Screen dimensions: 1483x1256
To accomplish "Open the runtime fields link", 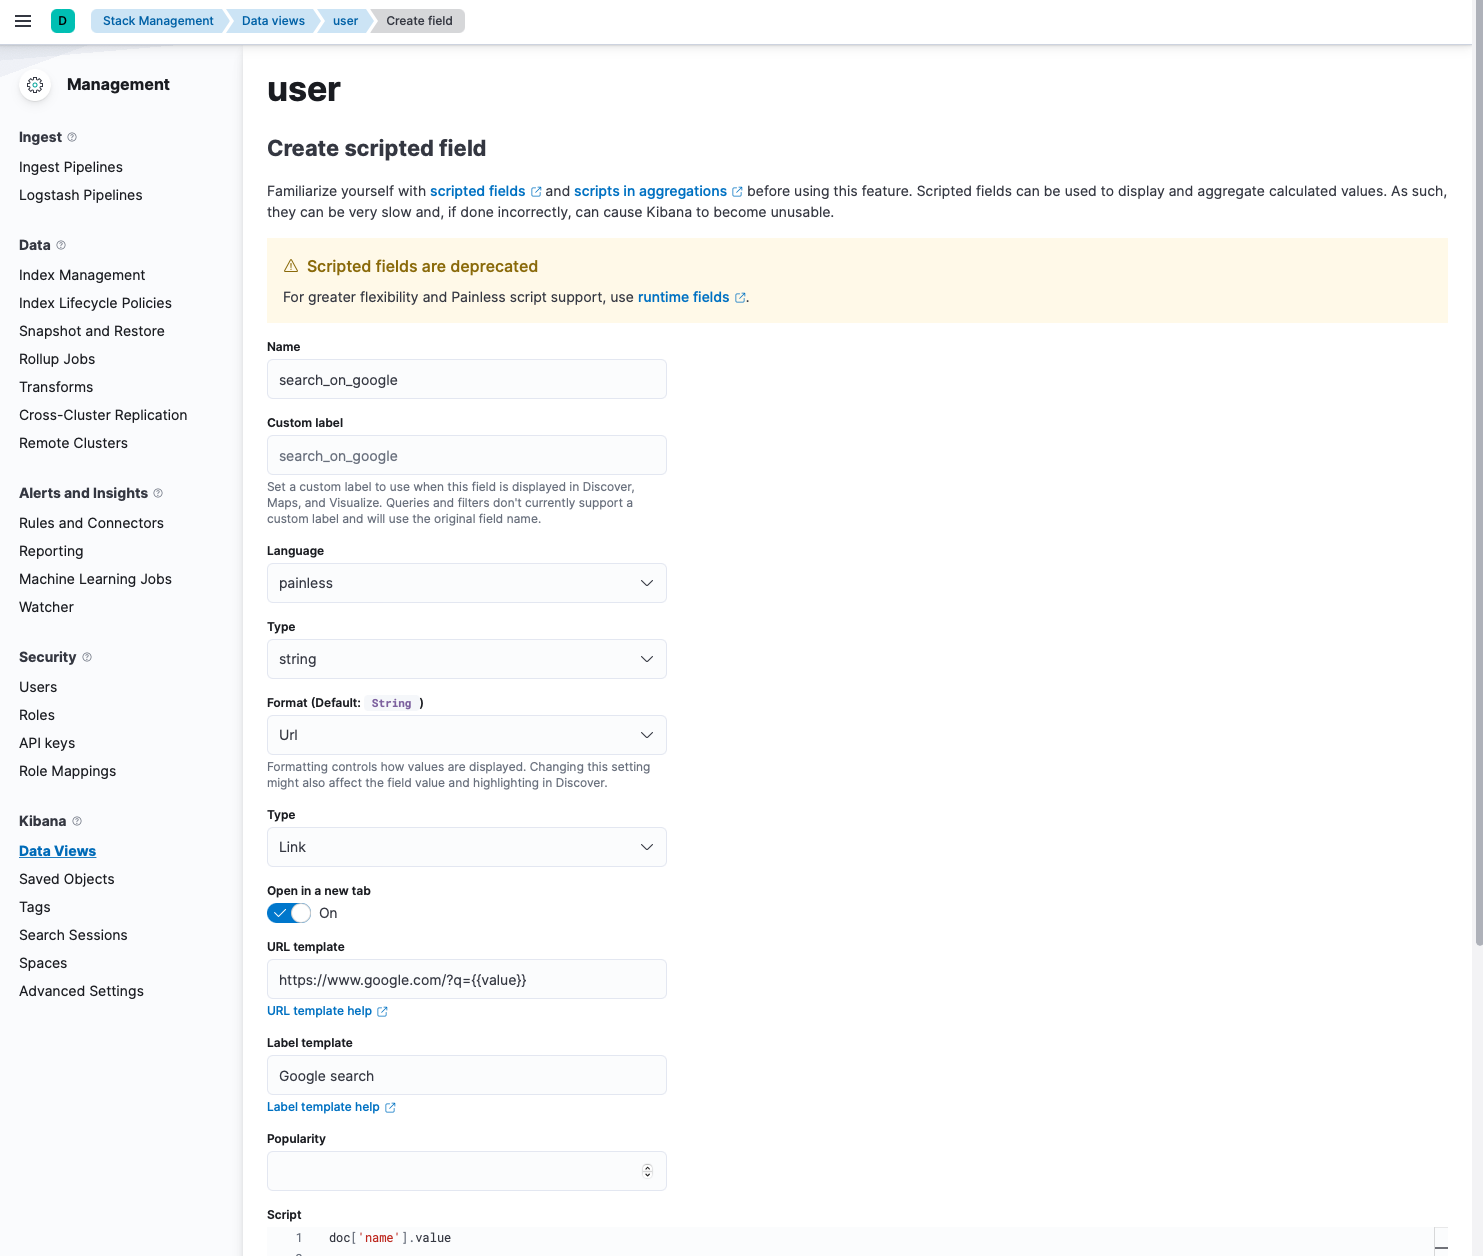I will coord(684,297).
